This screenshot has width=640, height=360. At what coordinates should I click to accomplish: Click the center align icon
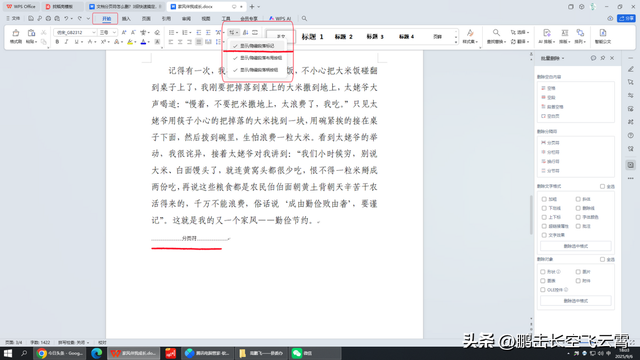180,42
